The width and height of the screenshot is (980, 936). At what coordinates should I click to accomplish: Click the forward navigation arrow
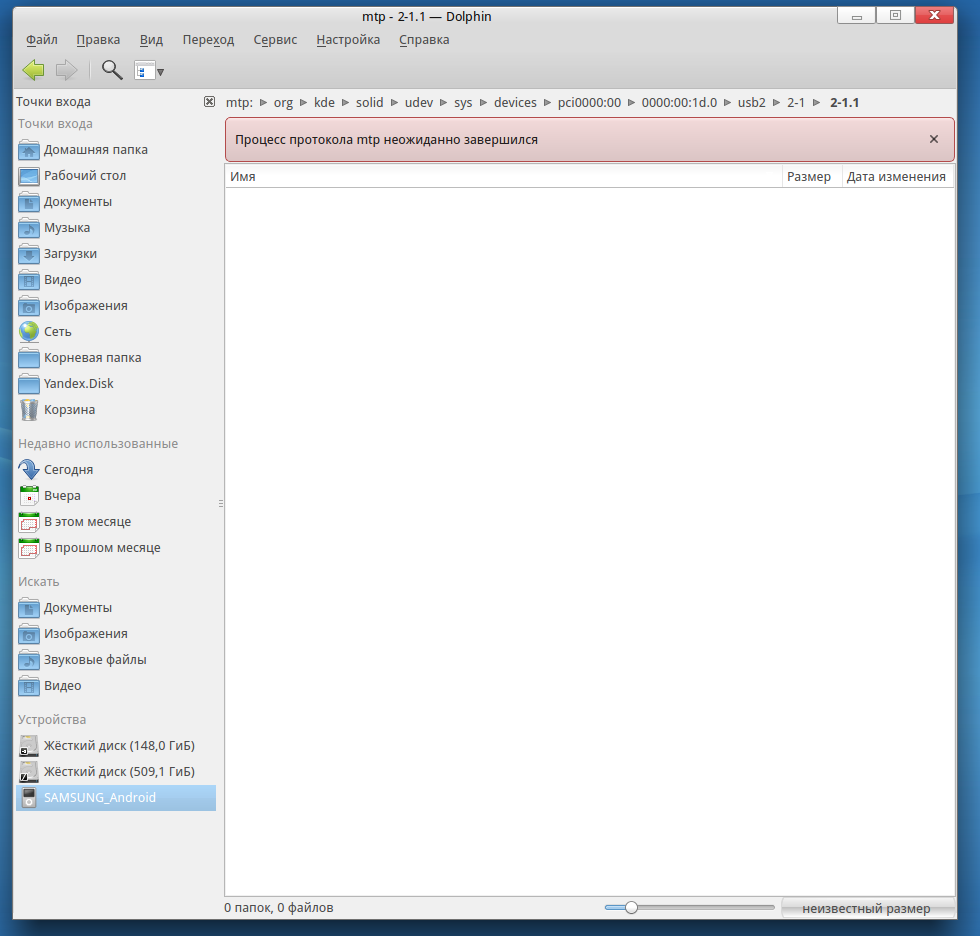(66, 70)
